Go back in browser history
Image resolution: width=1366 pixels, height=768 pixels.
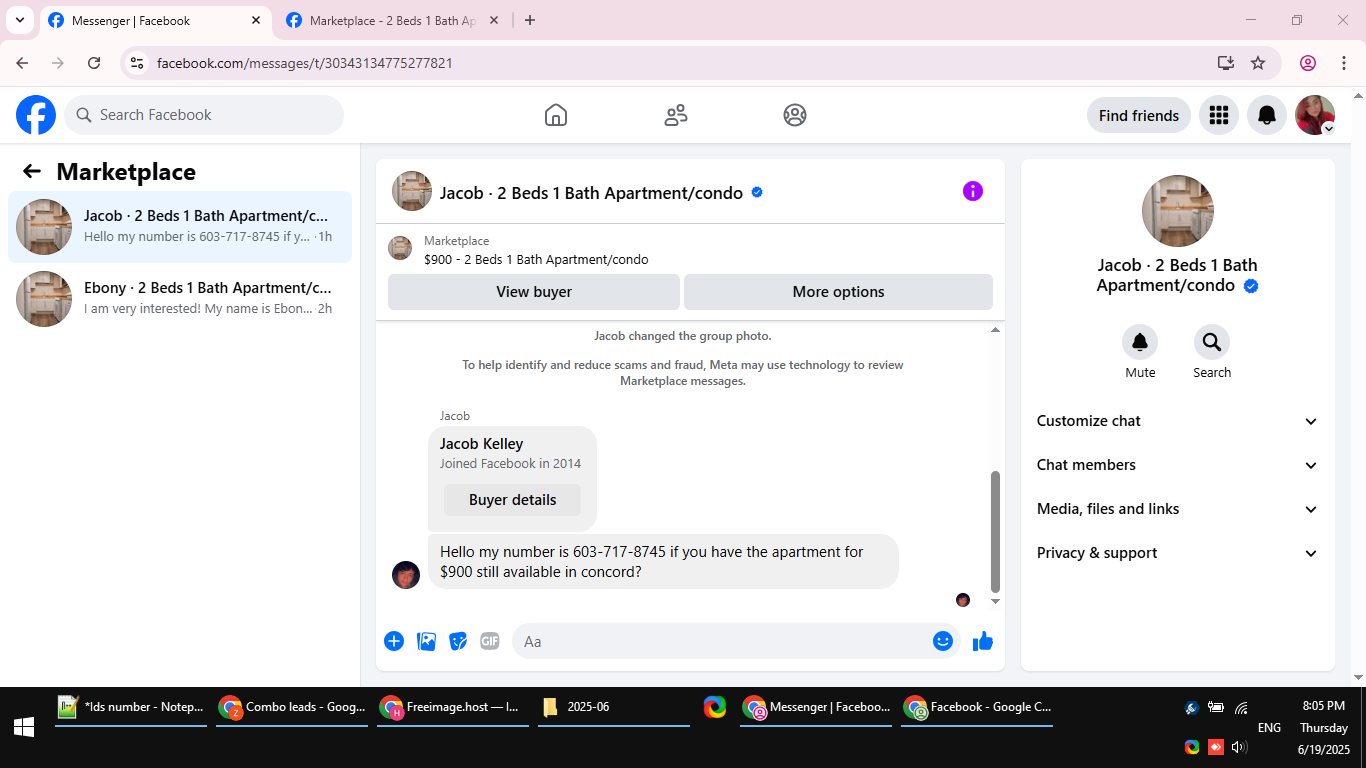[22, 63]
